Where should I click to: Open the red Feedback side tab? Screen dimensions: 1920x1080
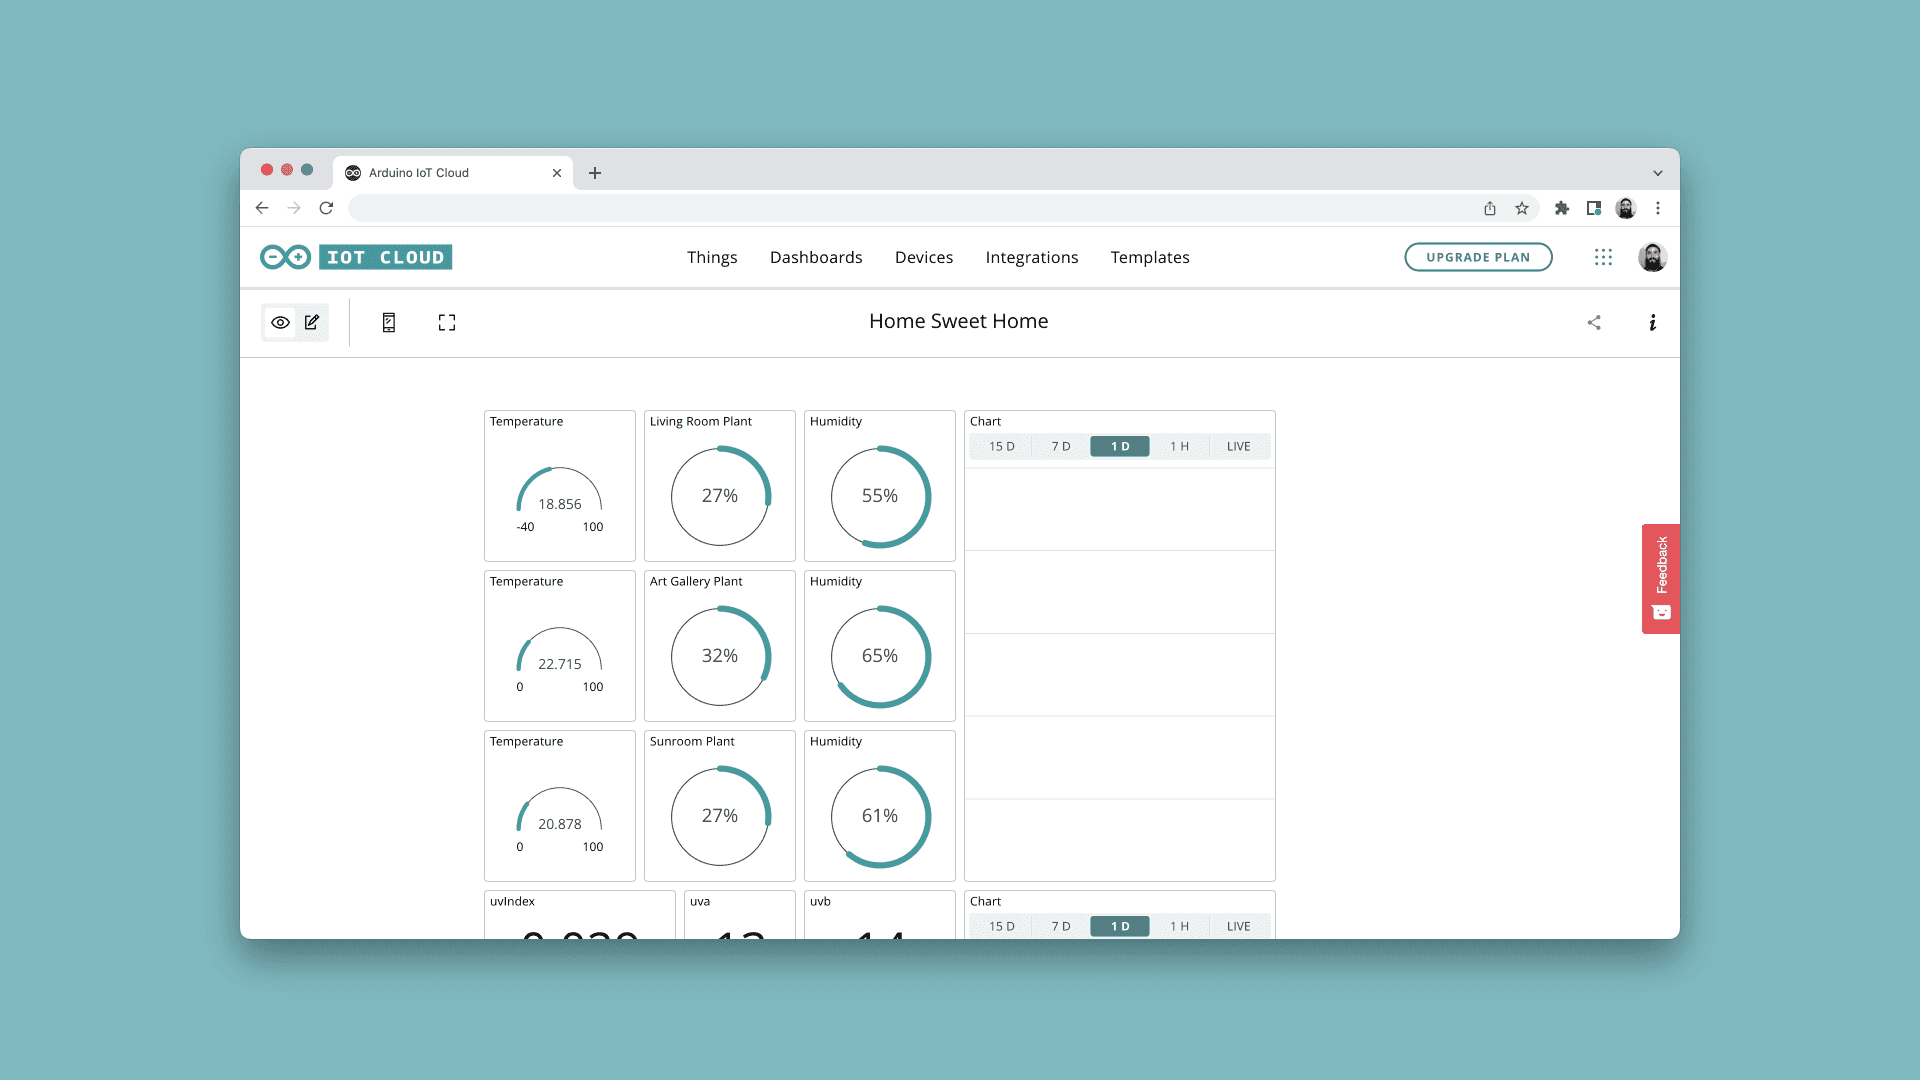[1660, 578]
